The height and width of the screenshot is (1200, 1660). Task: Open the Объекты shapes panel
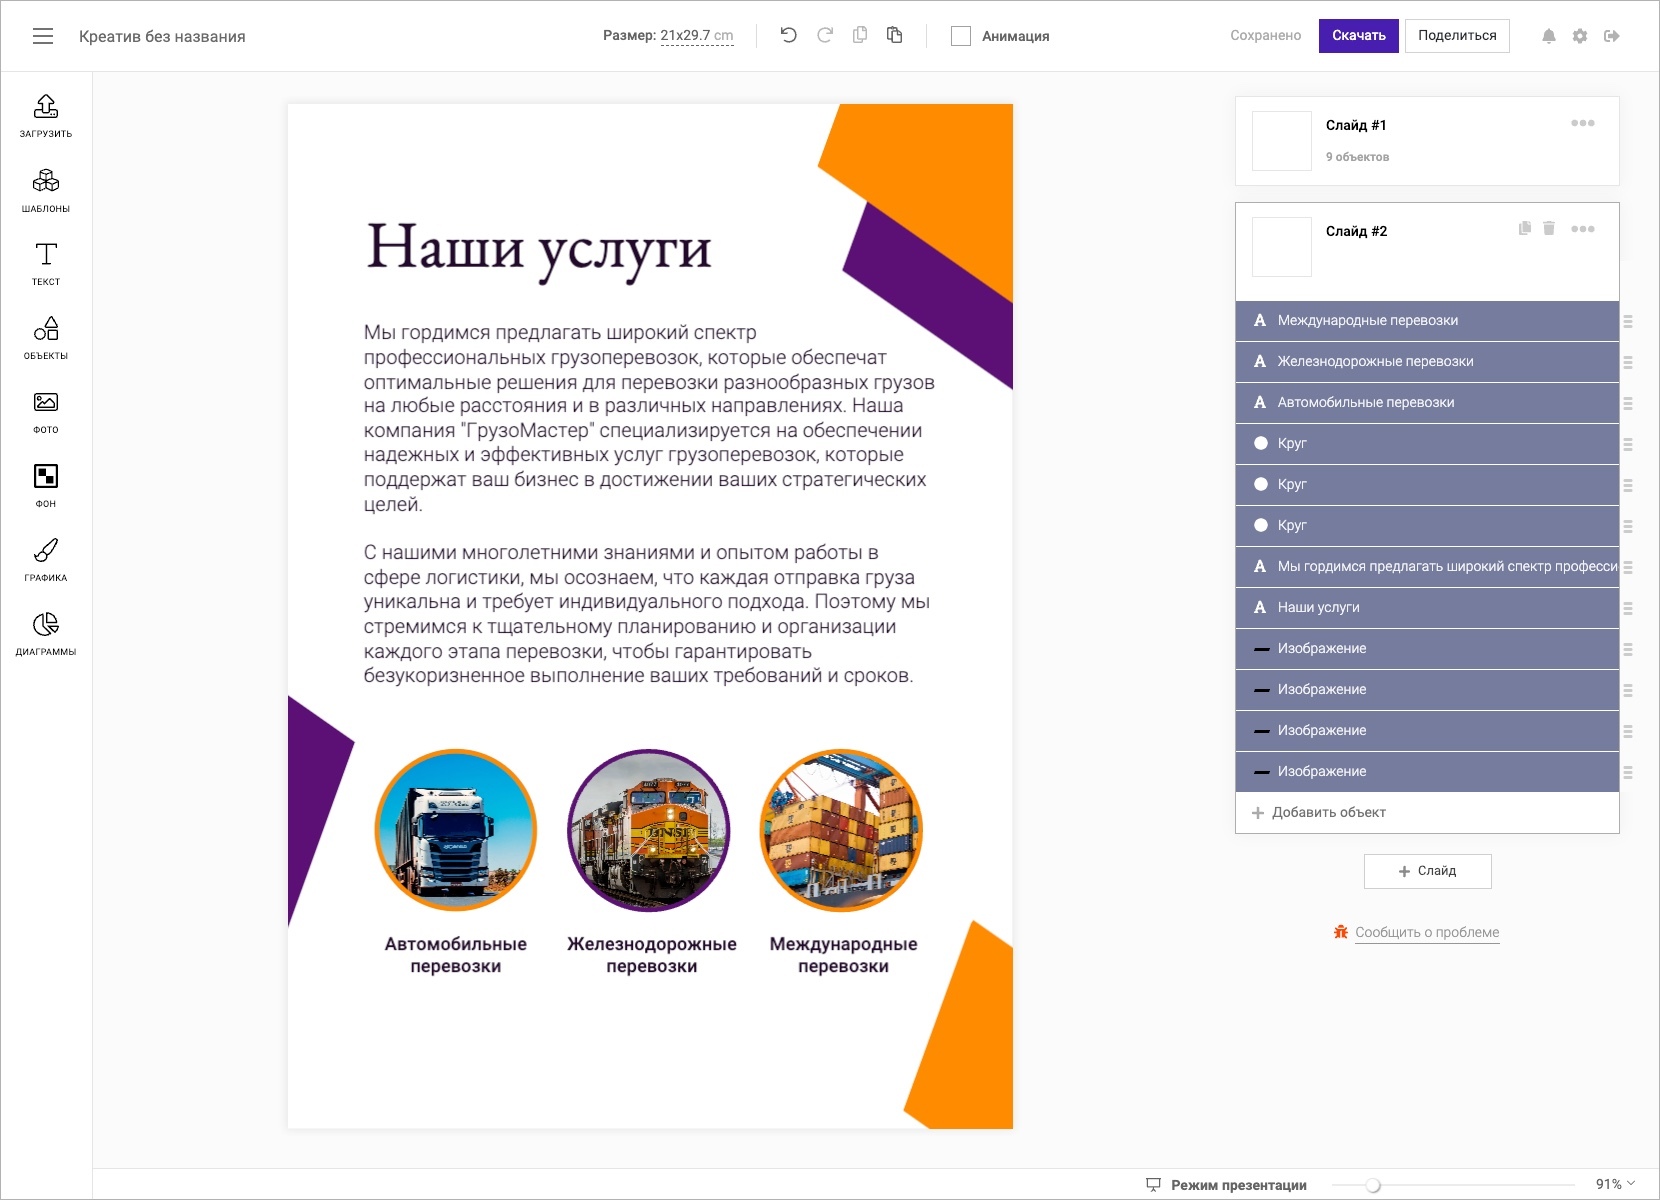tap(46, 338)
